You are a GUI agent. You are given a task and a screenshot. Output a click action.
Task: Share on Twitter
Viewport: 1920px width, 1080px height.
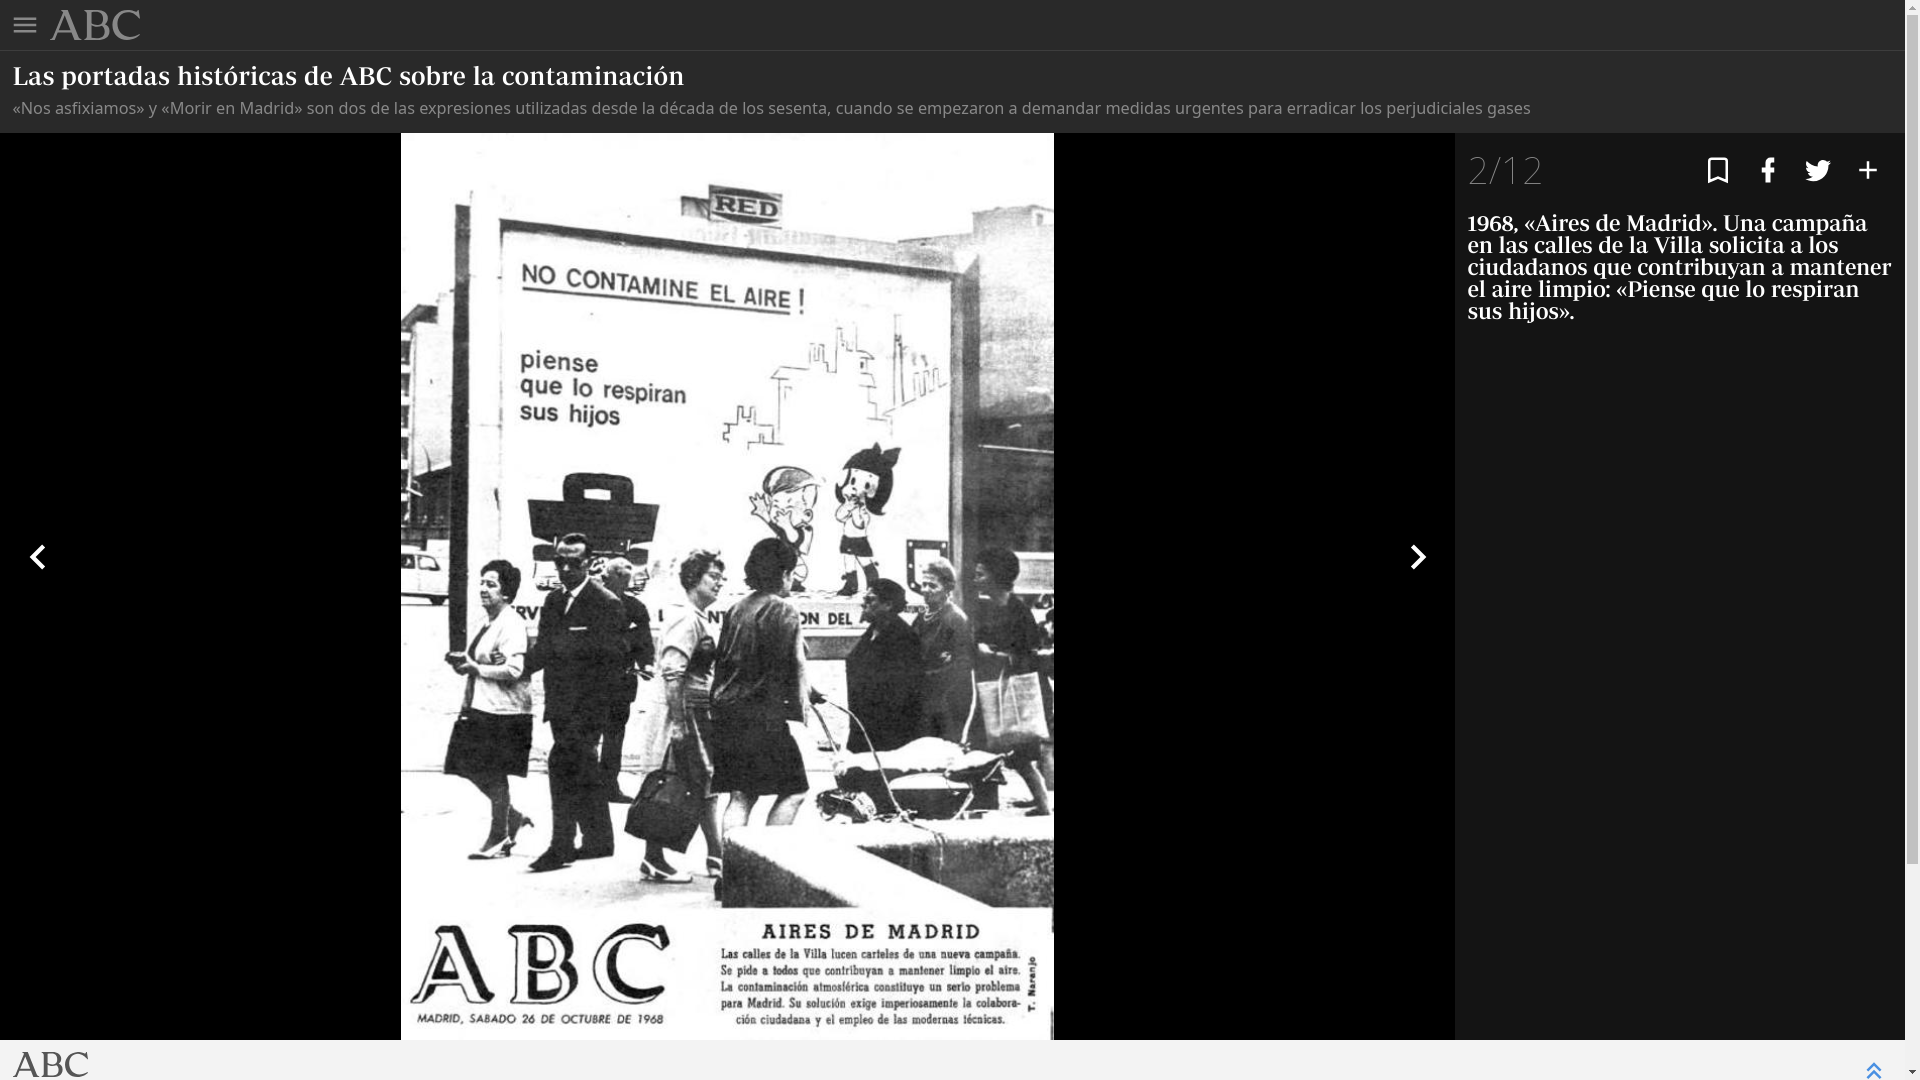point(1817,170)
